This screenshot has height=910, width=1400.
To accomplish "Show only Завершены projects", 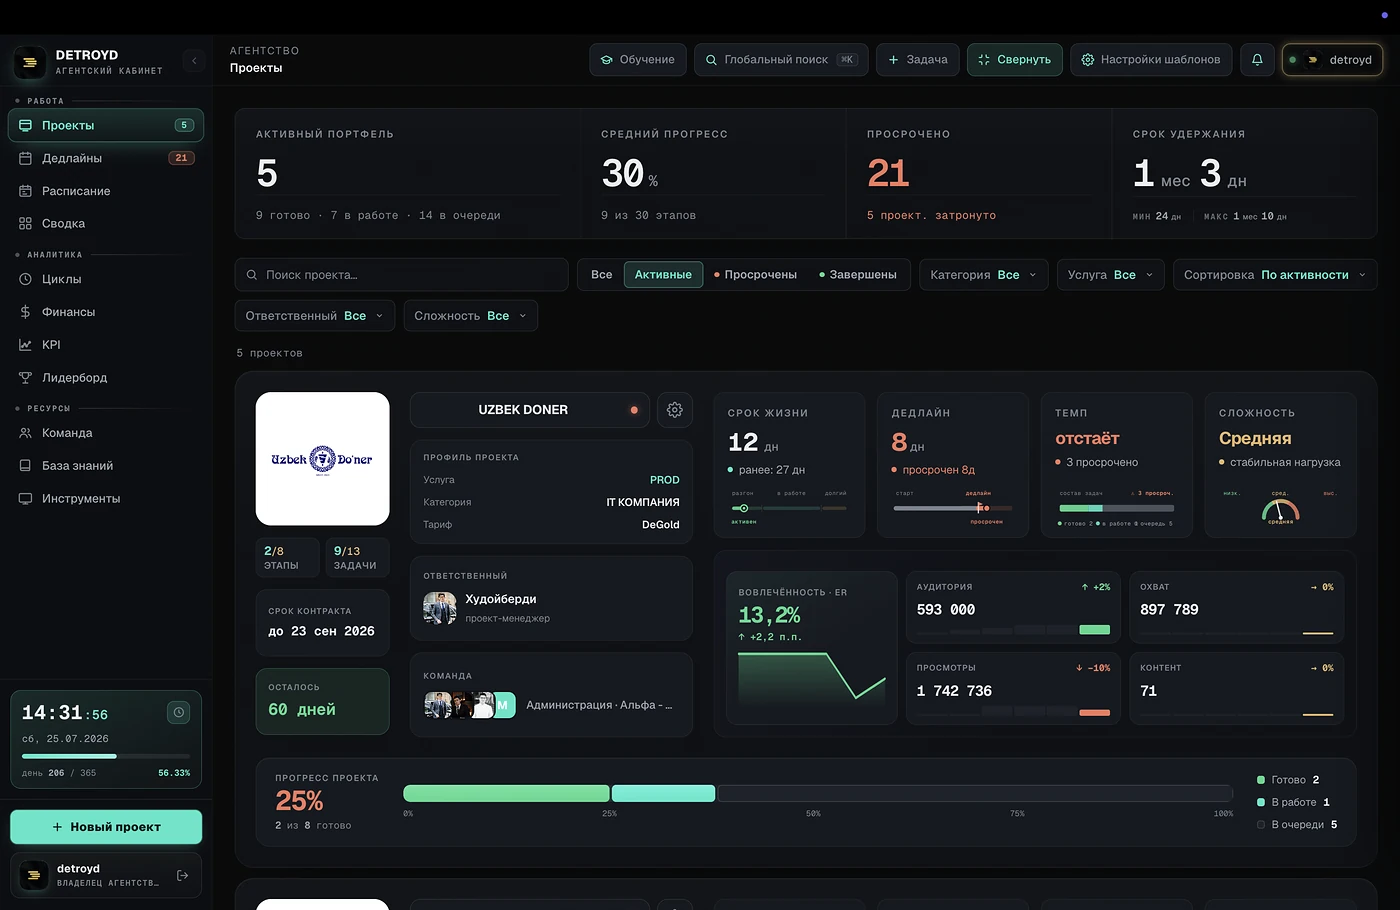I will (857, 275).
